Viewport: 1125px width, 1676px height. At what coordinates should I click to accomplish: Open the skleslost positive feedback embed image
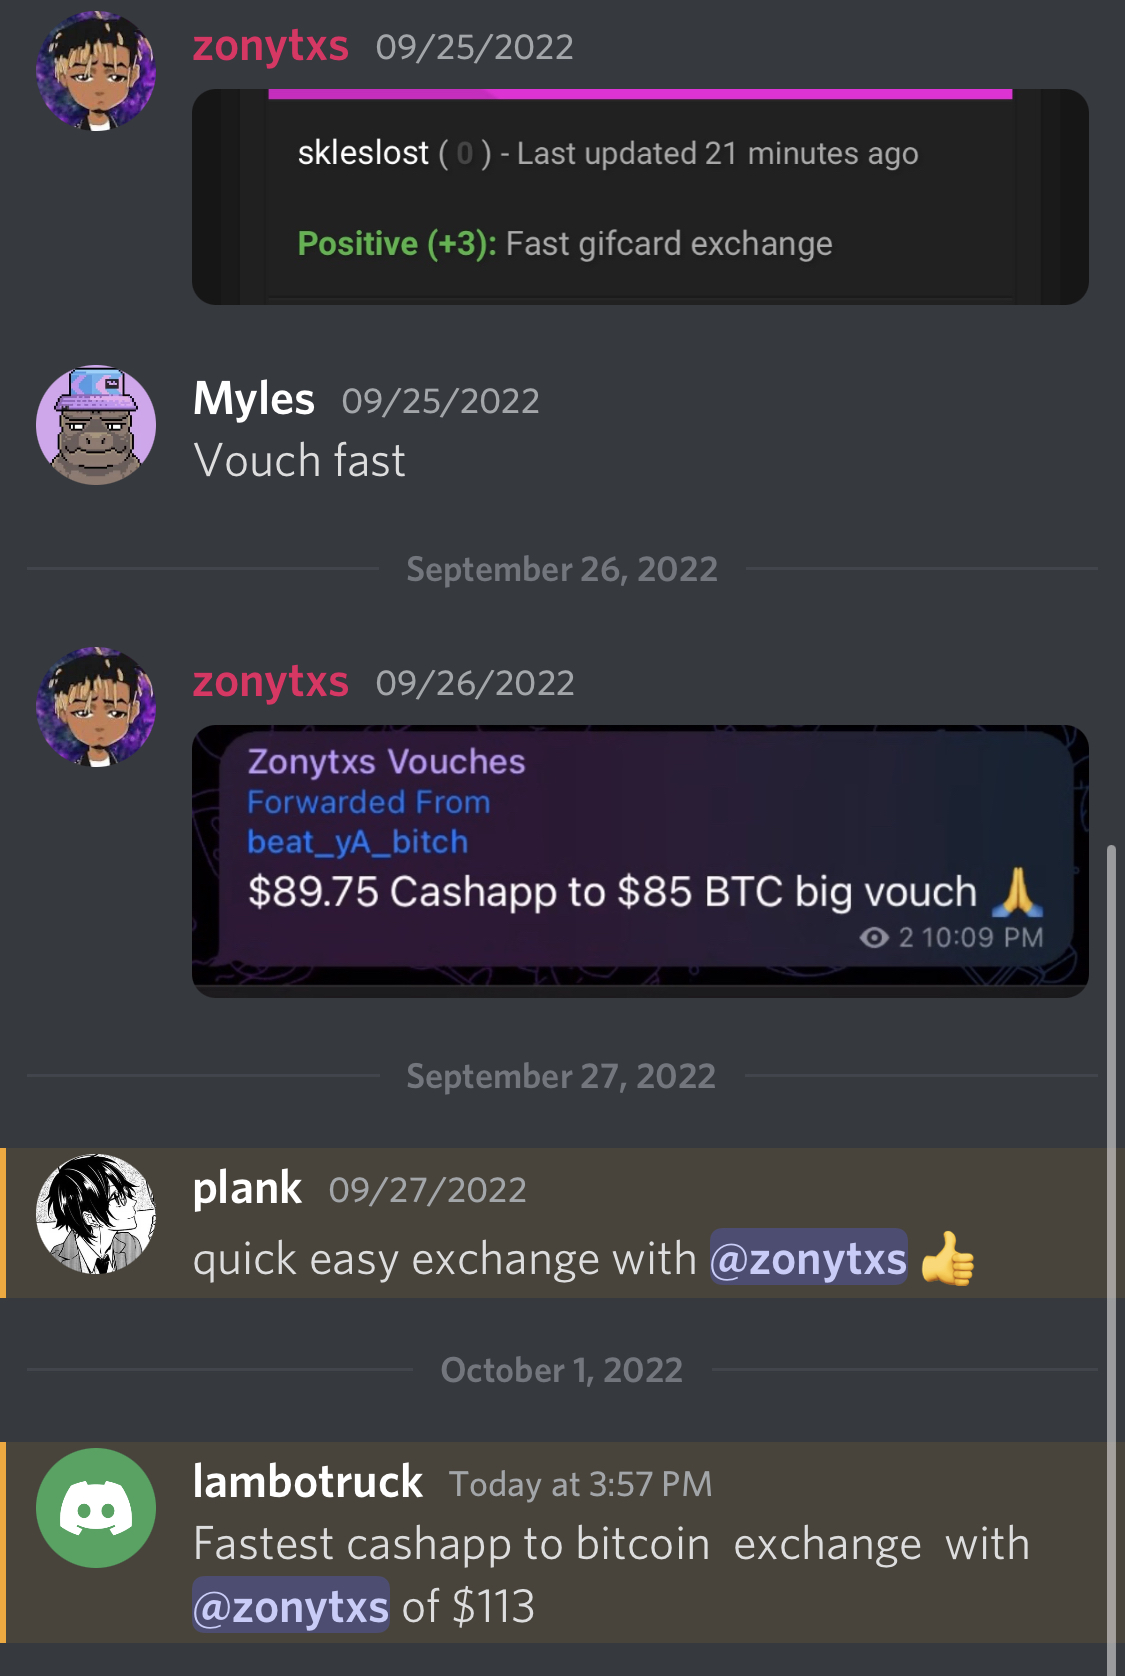pos(640,197)
